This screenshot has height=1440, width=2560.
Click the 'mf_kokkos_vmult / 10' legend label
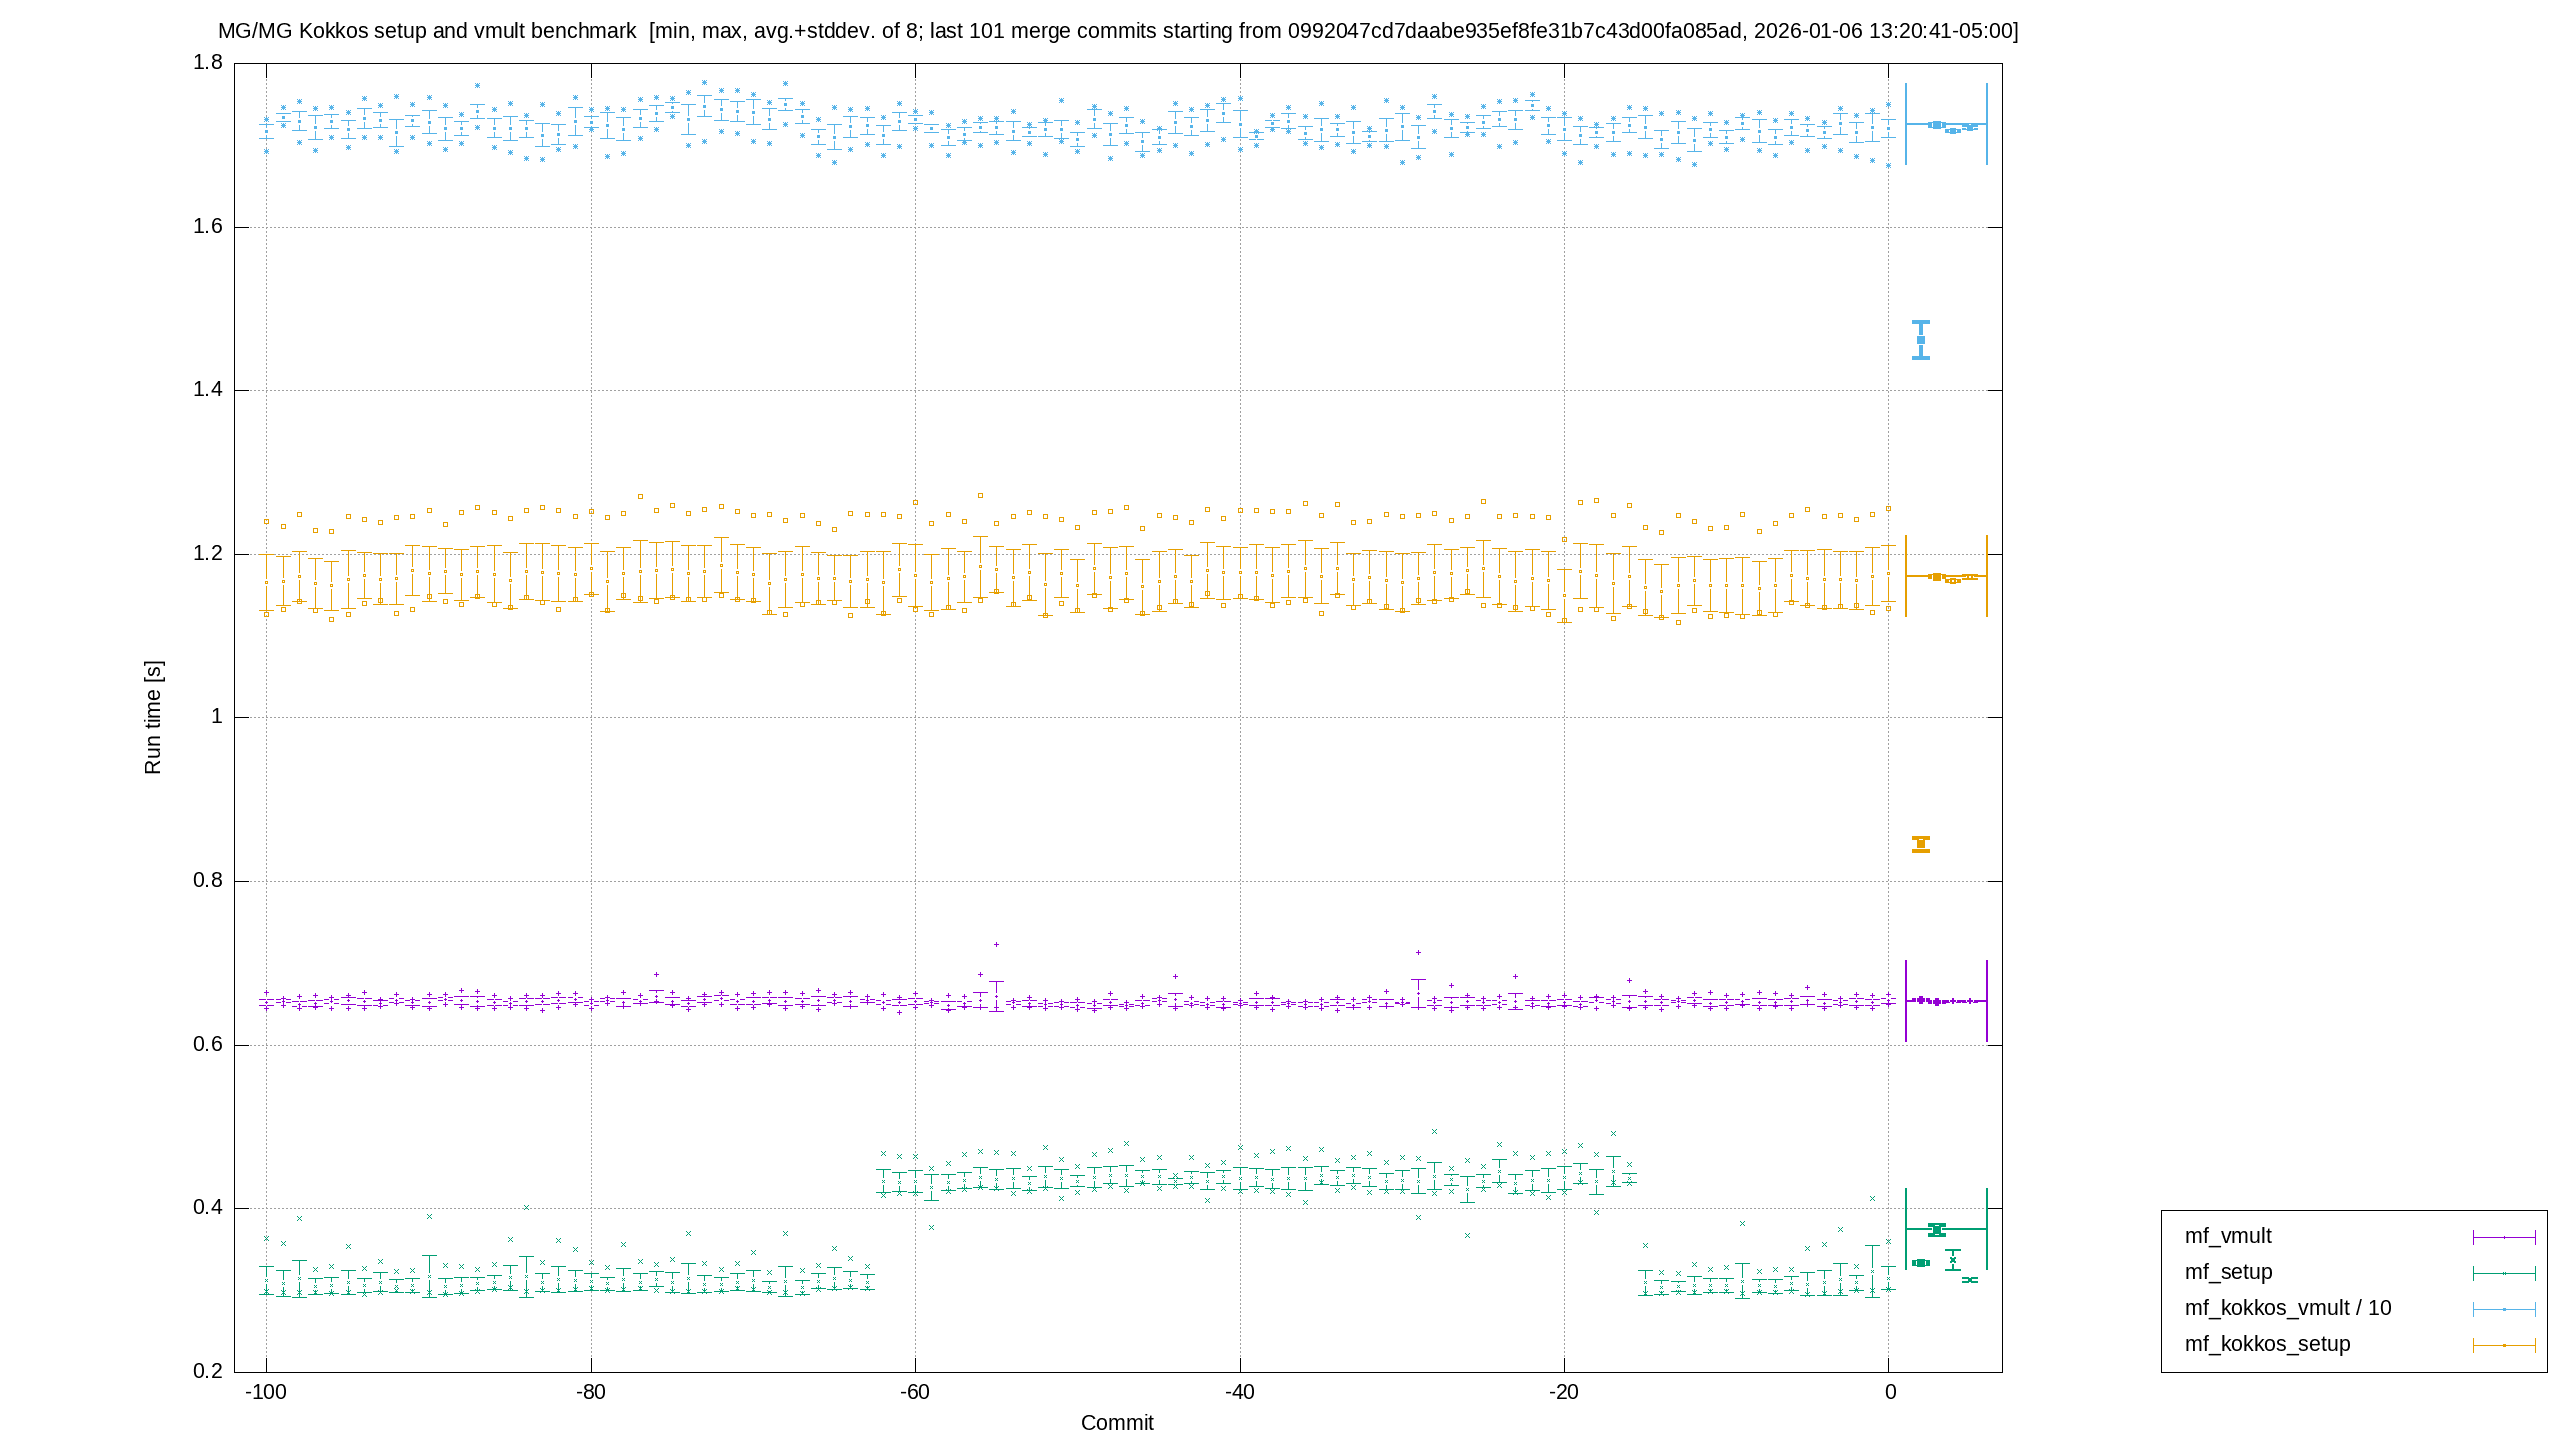[x=2288, y=1308]
